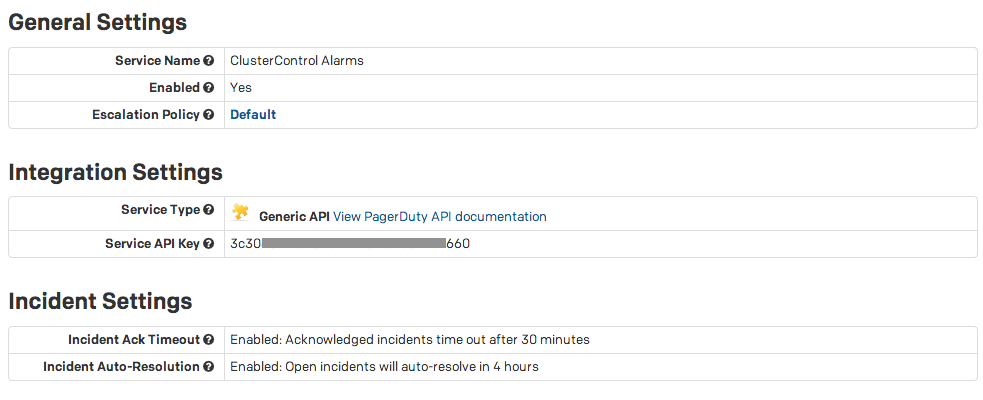
Task: Click help icon beside Incident Ack Timeout
Action: pos(208,340)
